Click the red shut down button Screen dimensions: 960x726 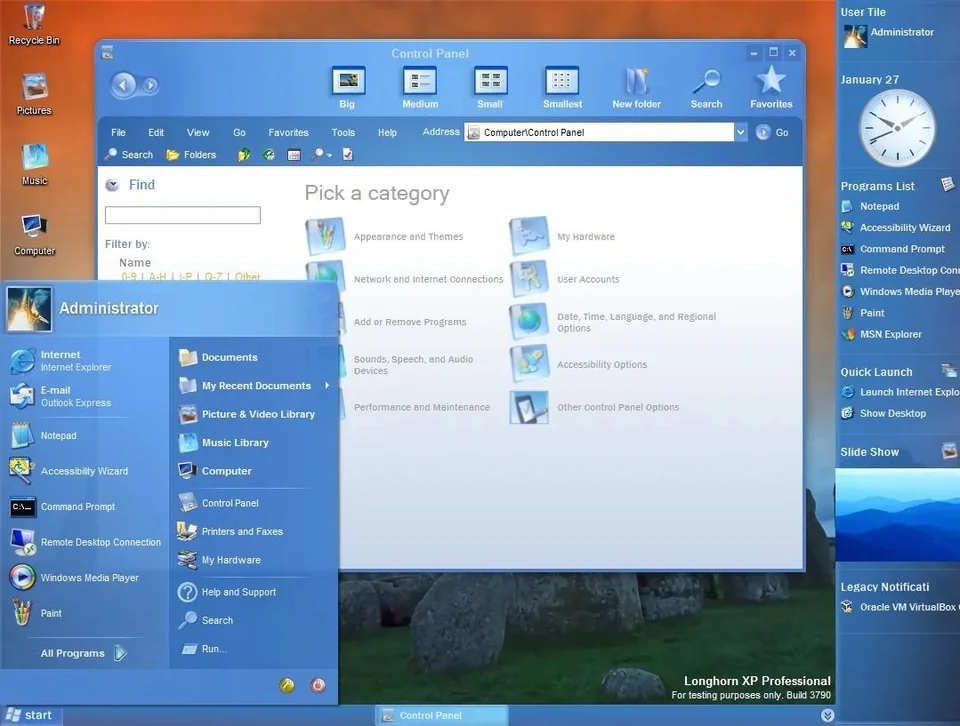point(318,685)
